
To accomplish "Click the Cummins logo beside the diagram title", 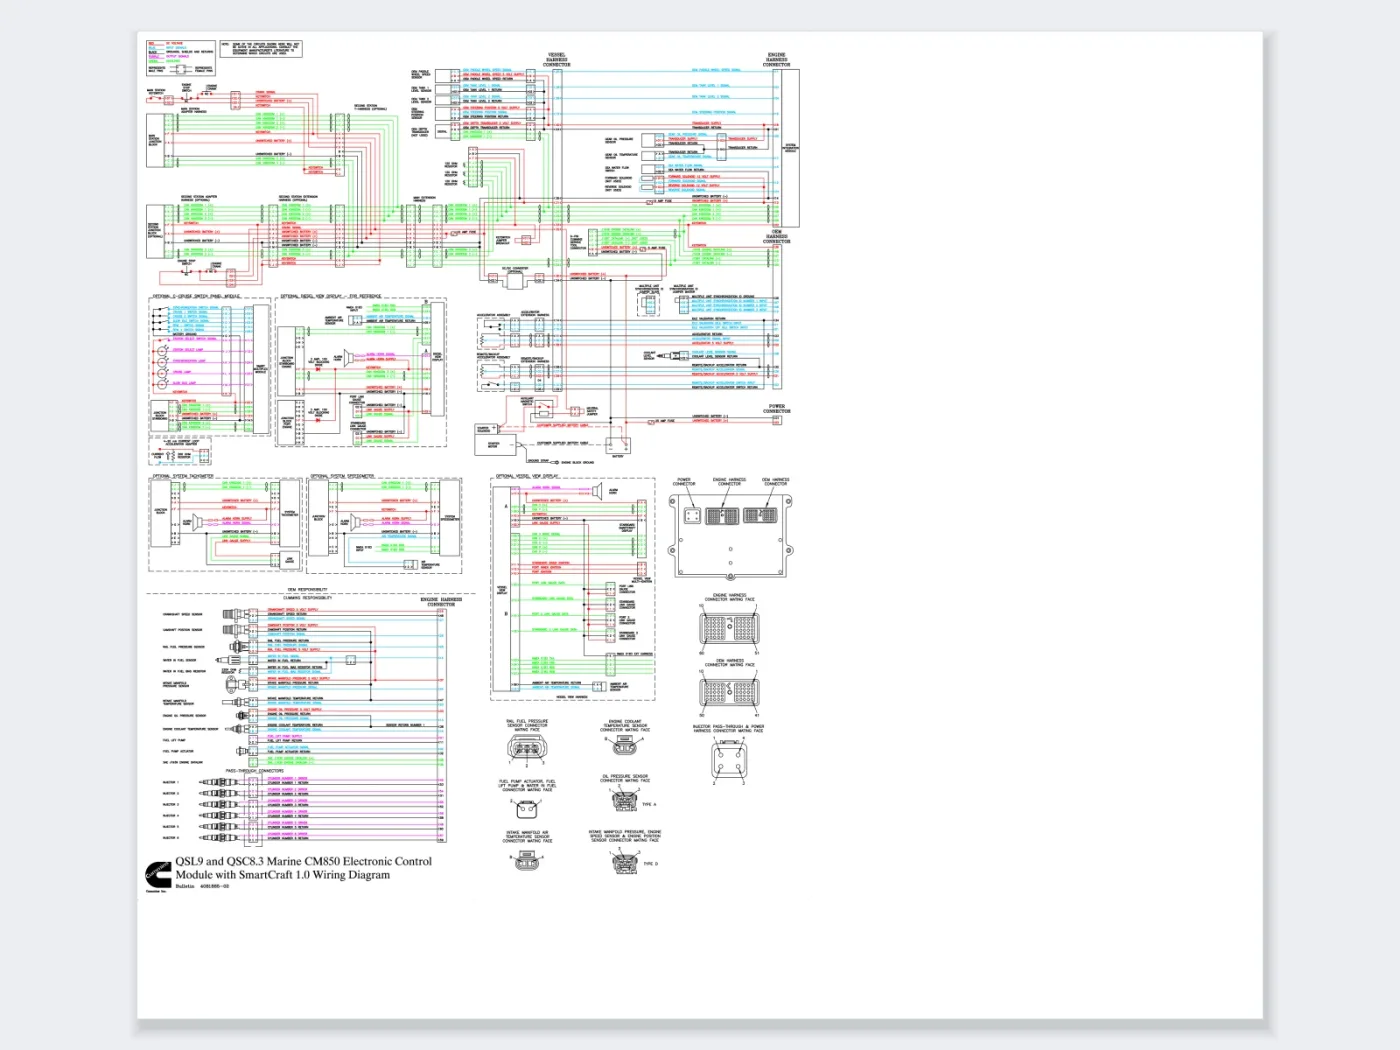I will tap(158, 876).
